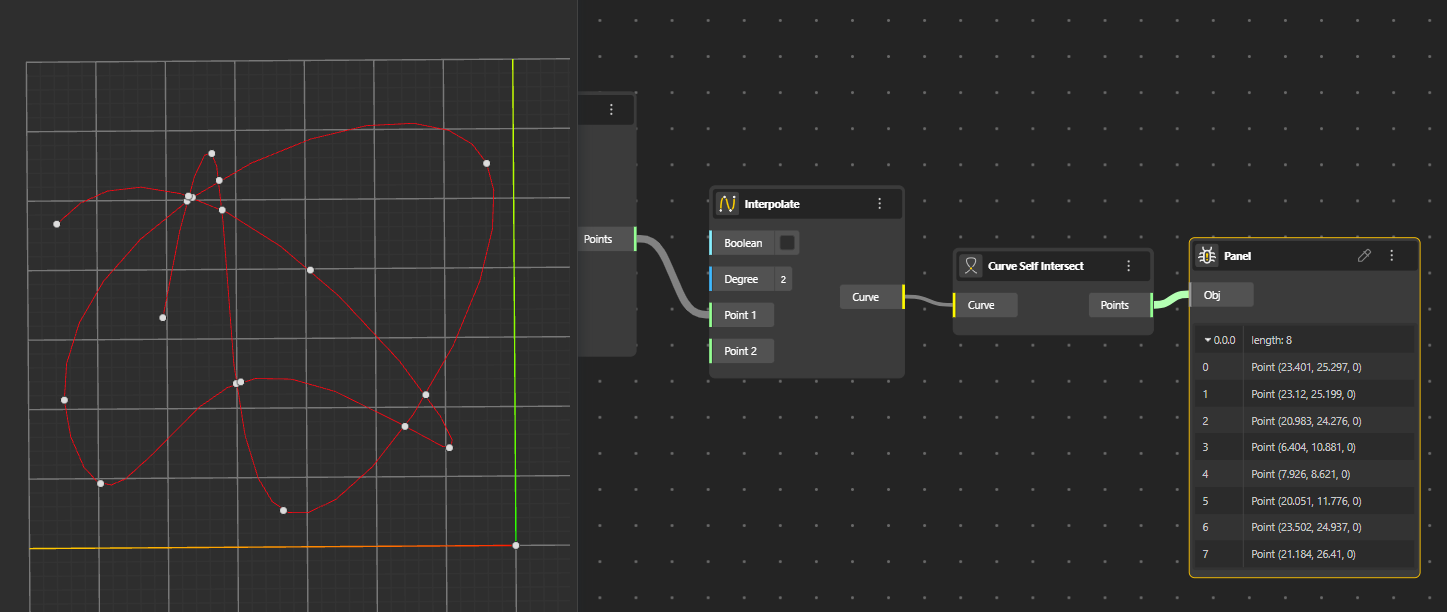Collapse the 0.0.0 branch in Panel

tap(1207, 340)
